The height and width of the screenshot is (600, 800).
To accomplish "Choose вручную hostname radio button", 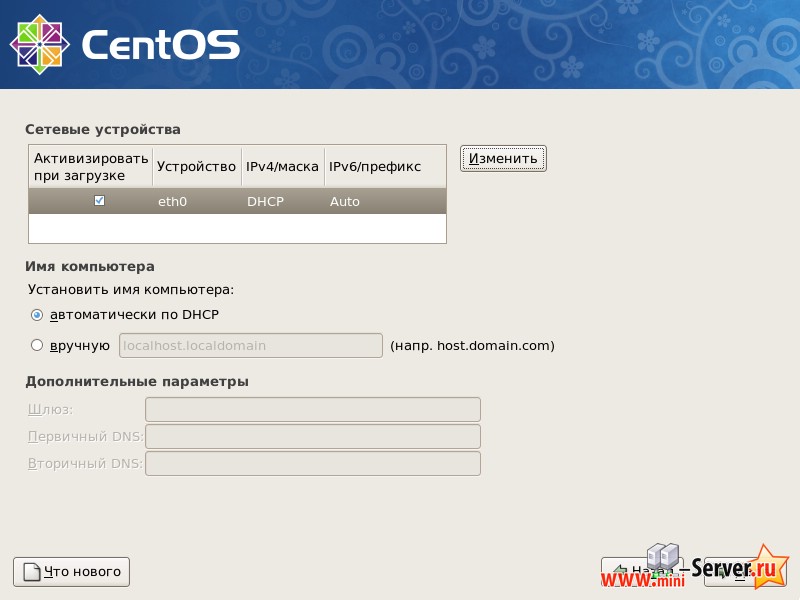I will (x=37, y=345).
